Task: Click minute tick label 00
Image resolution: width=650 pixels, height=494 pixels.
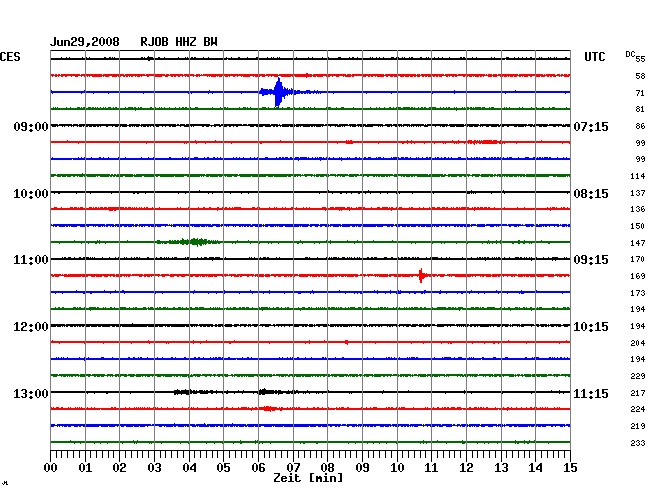Action: [x=51, y=467]
